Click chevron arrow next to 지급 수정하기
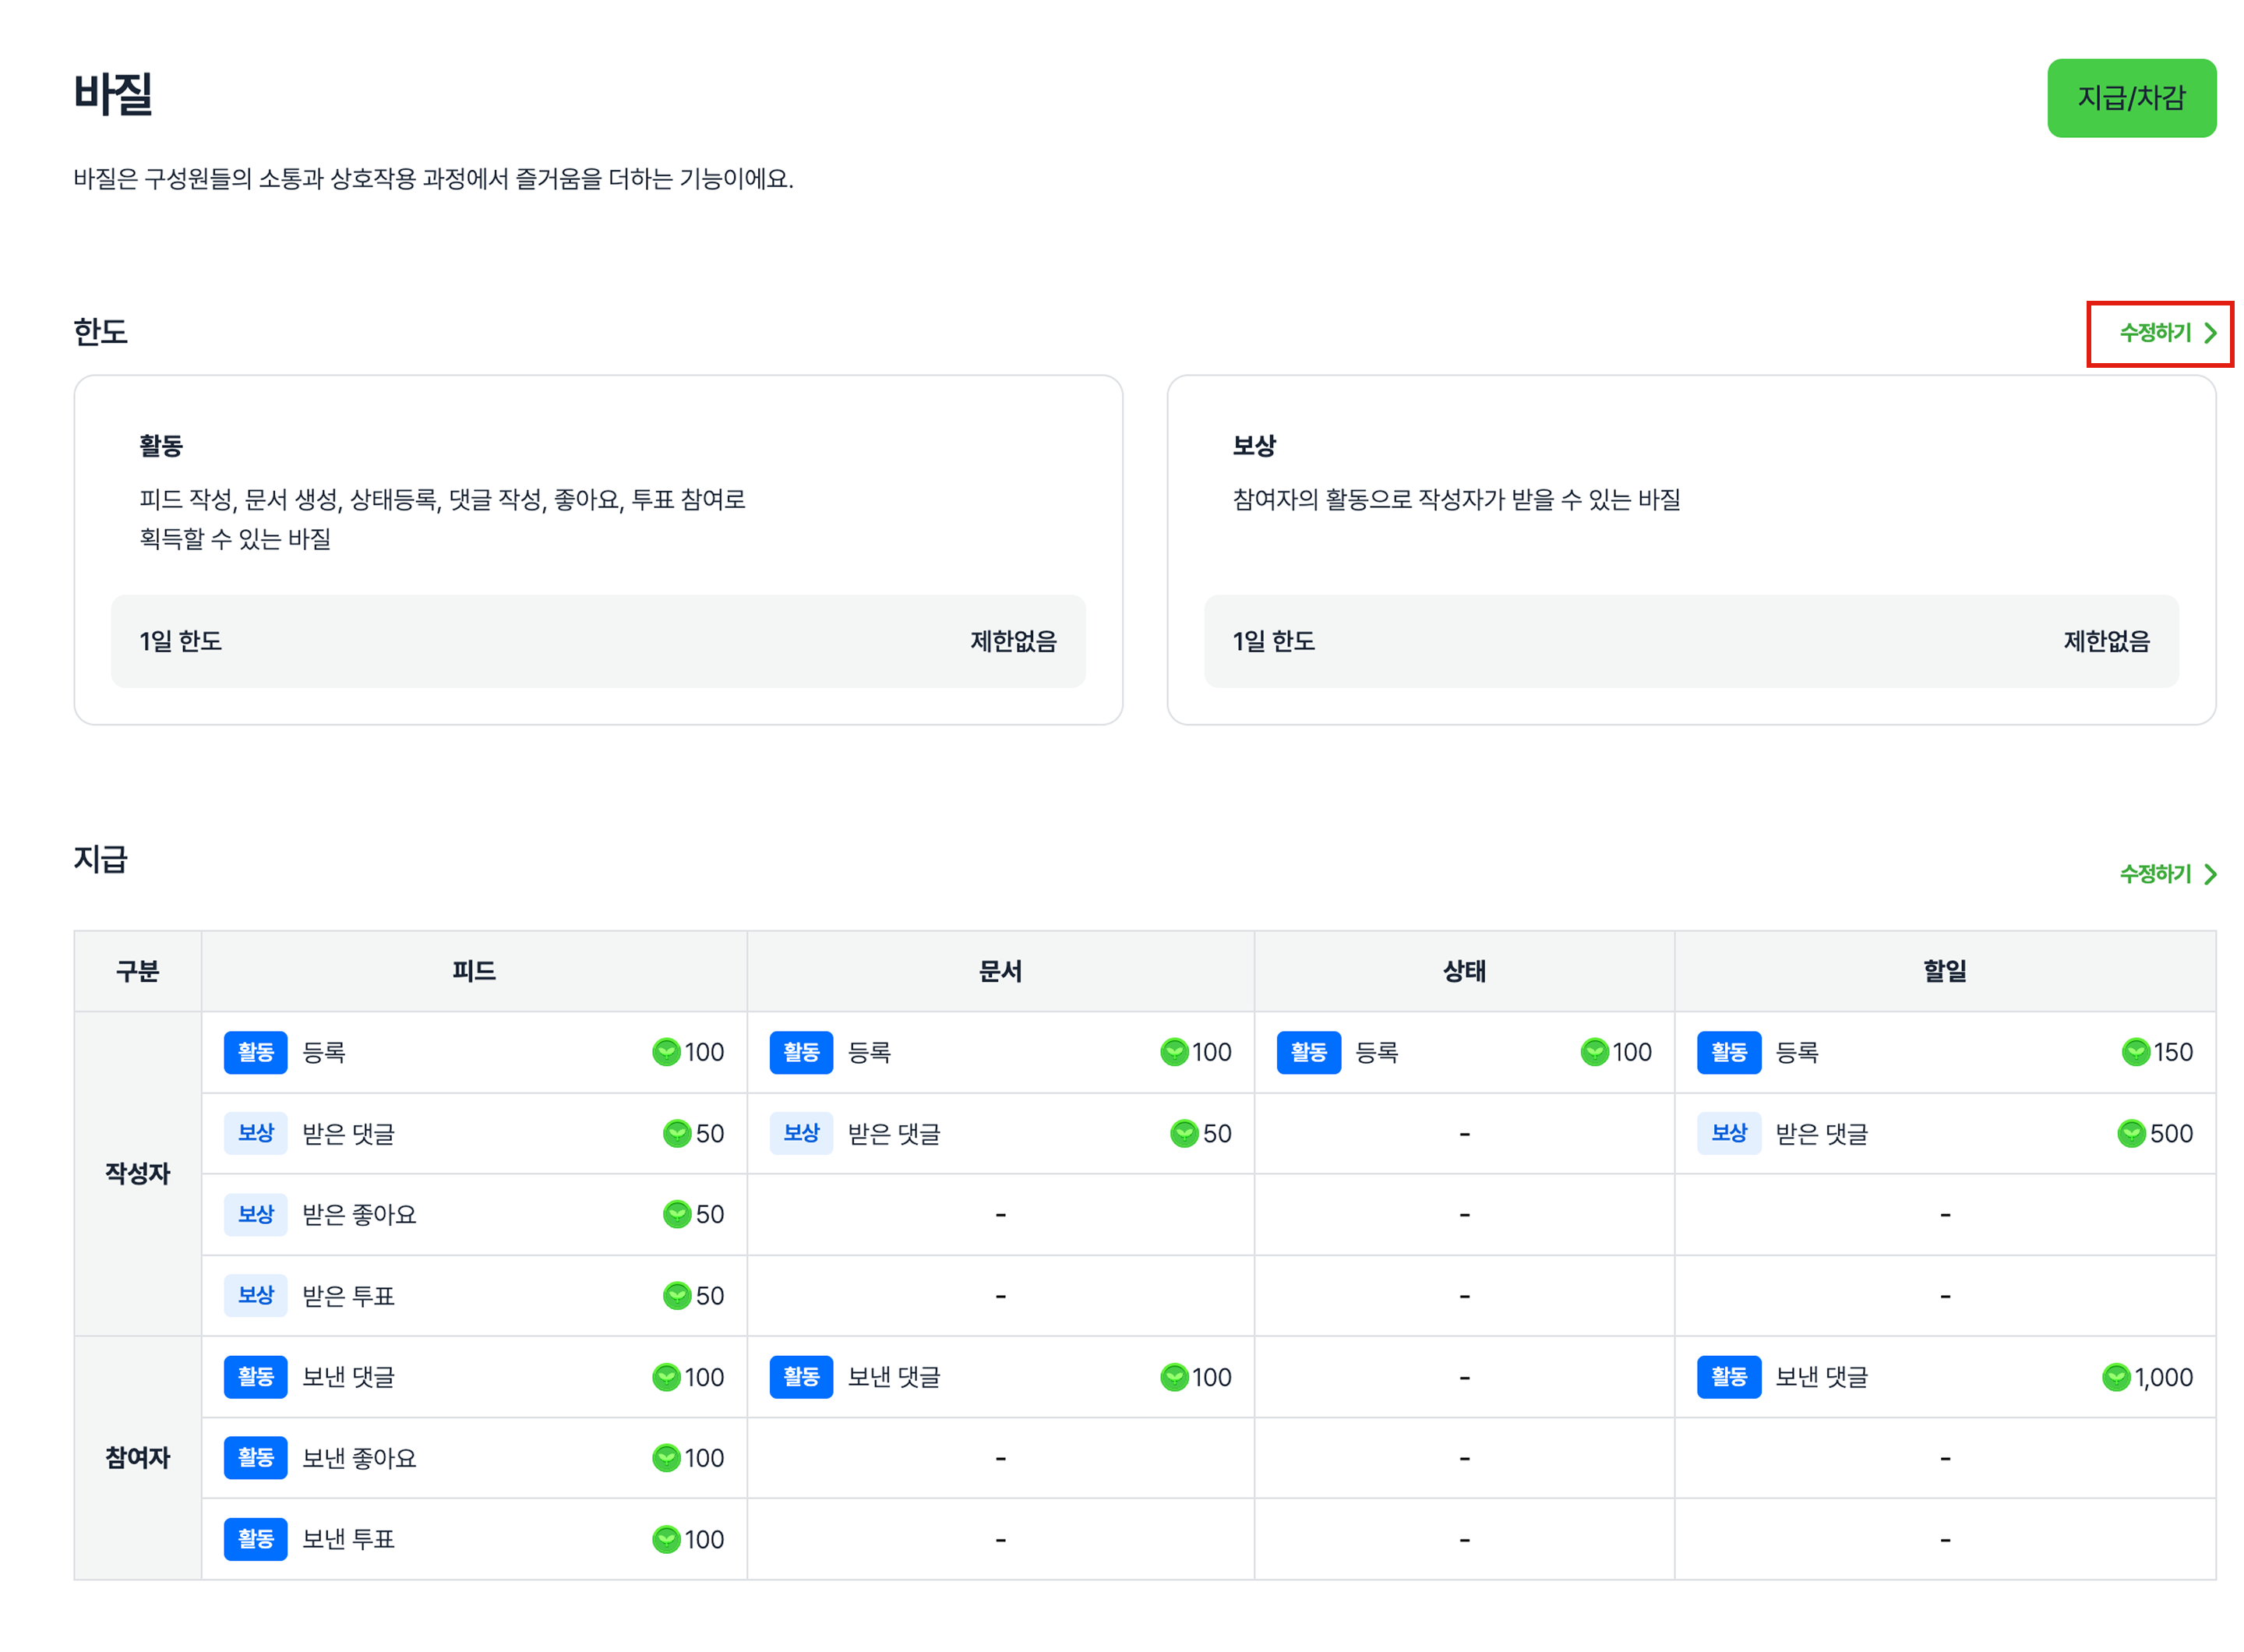The image size is (2244, 1652). coord(2209,874)
